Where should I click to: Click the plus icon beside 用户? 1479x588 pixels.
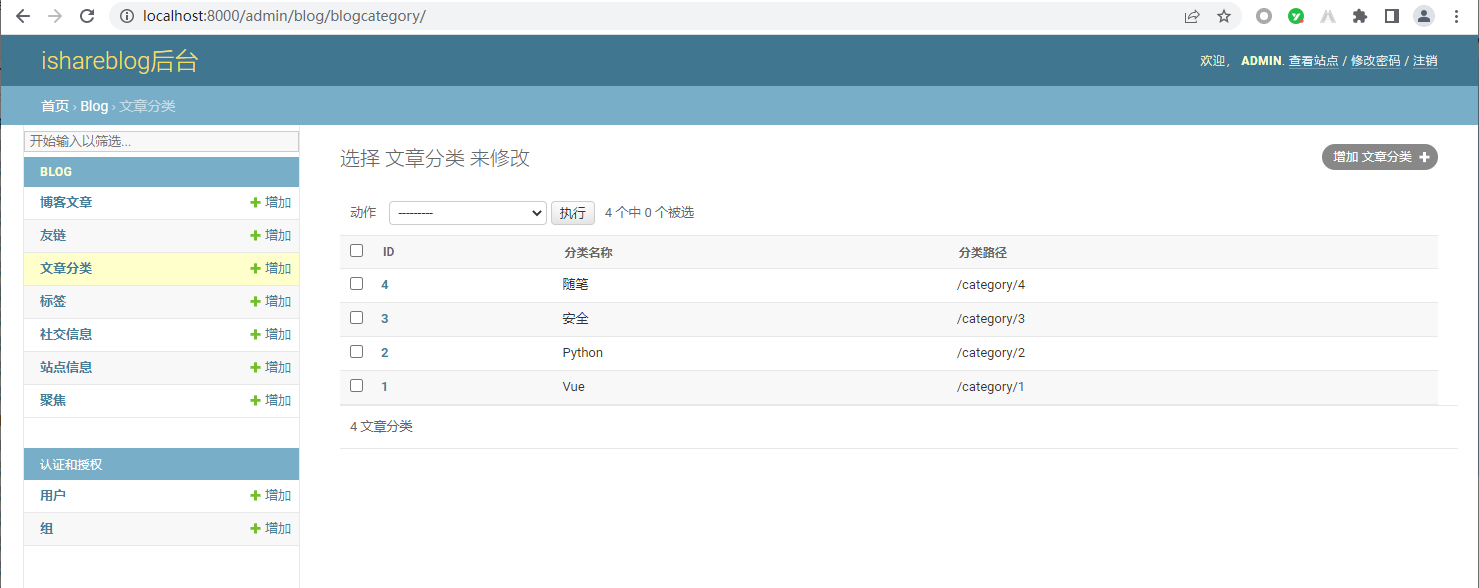pos(256,496)
